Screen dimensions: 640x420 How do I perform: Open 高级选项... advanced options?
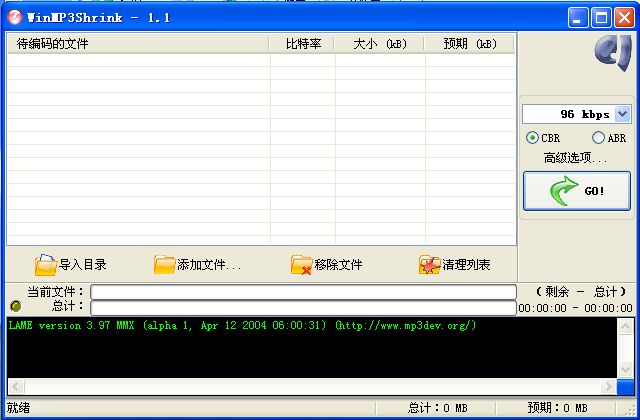coord(575,158)
